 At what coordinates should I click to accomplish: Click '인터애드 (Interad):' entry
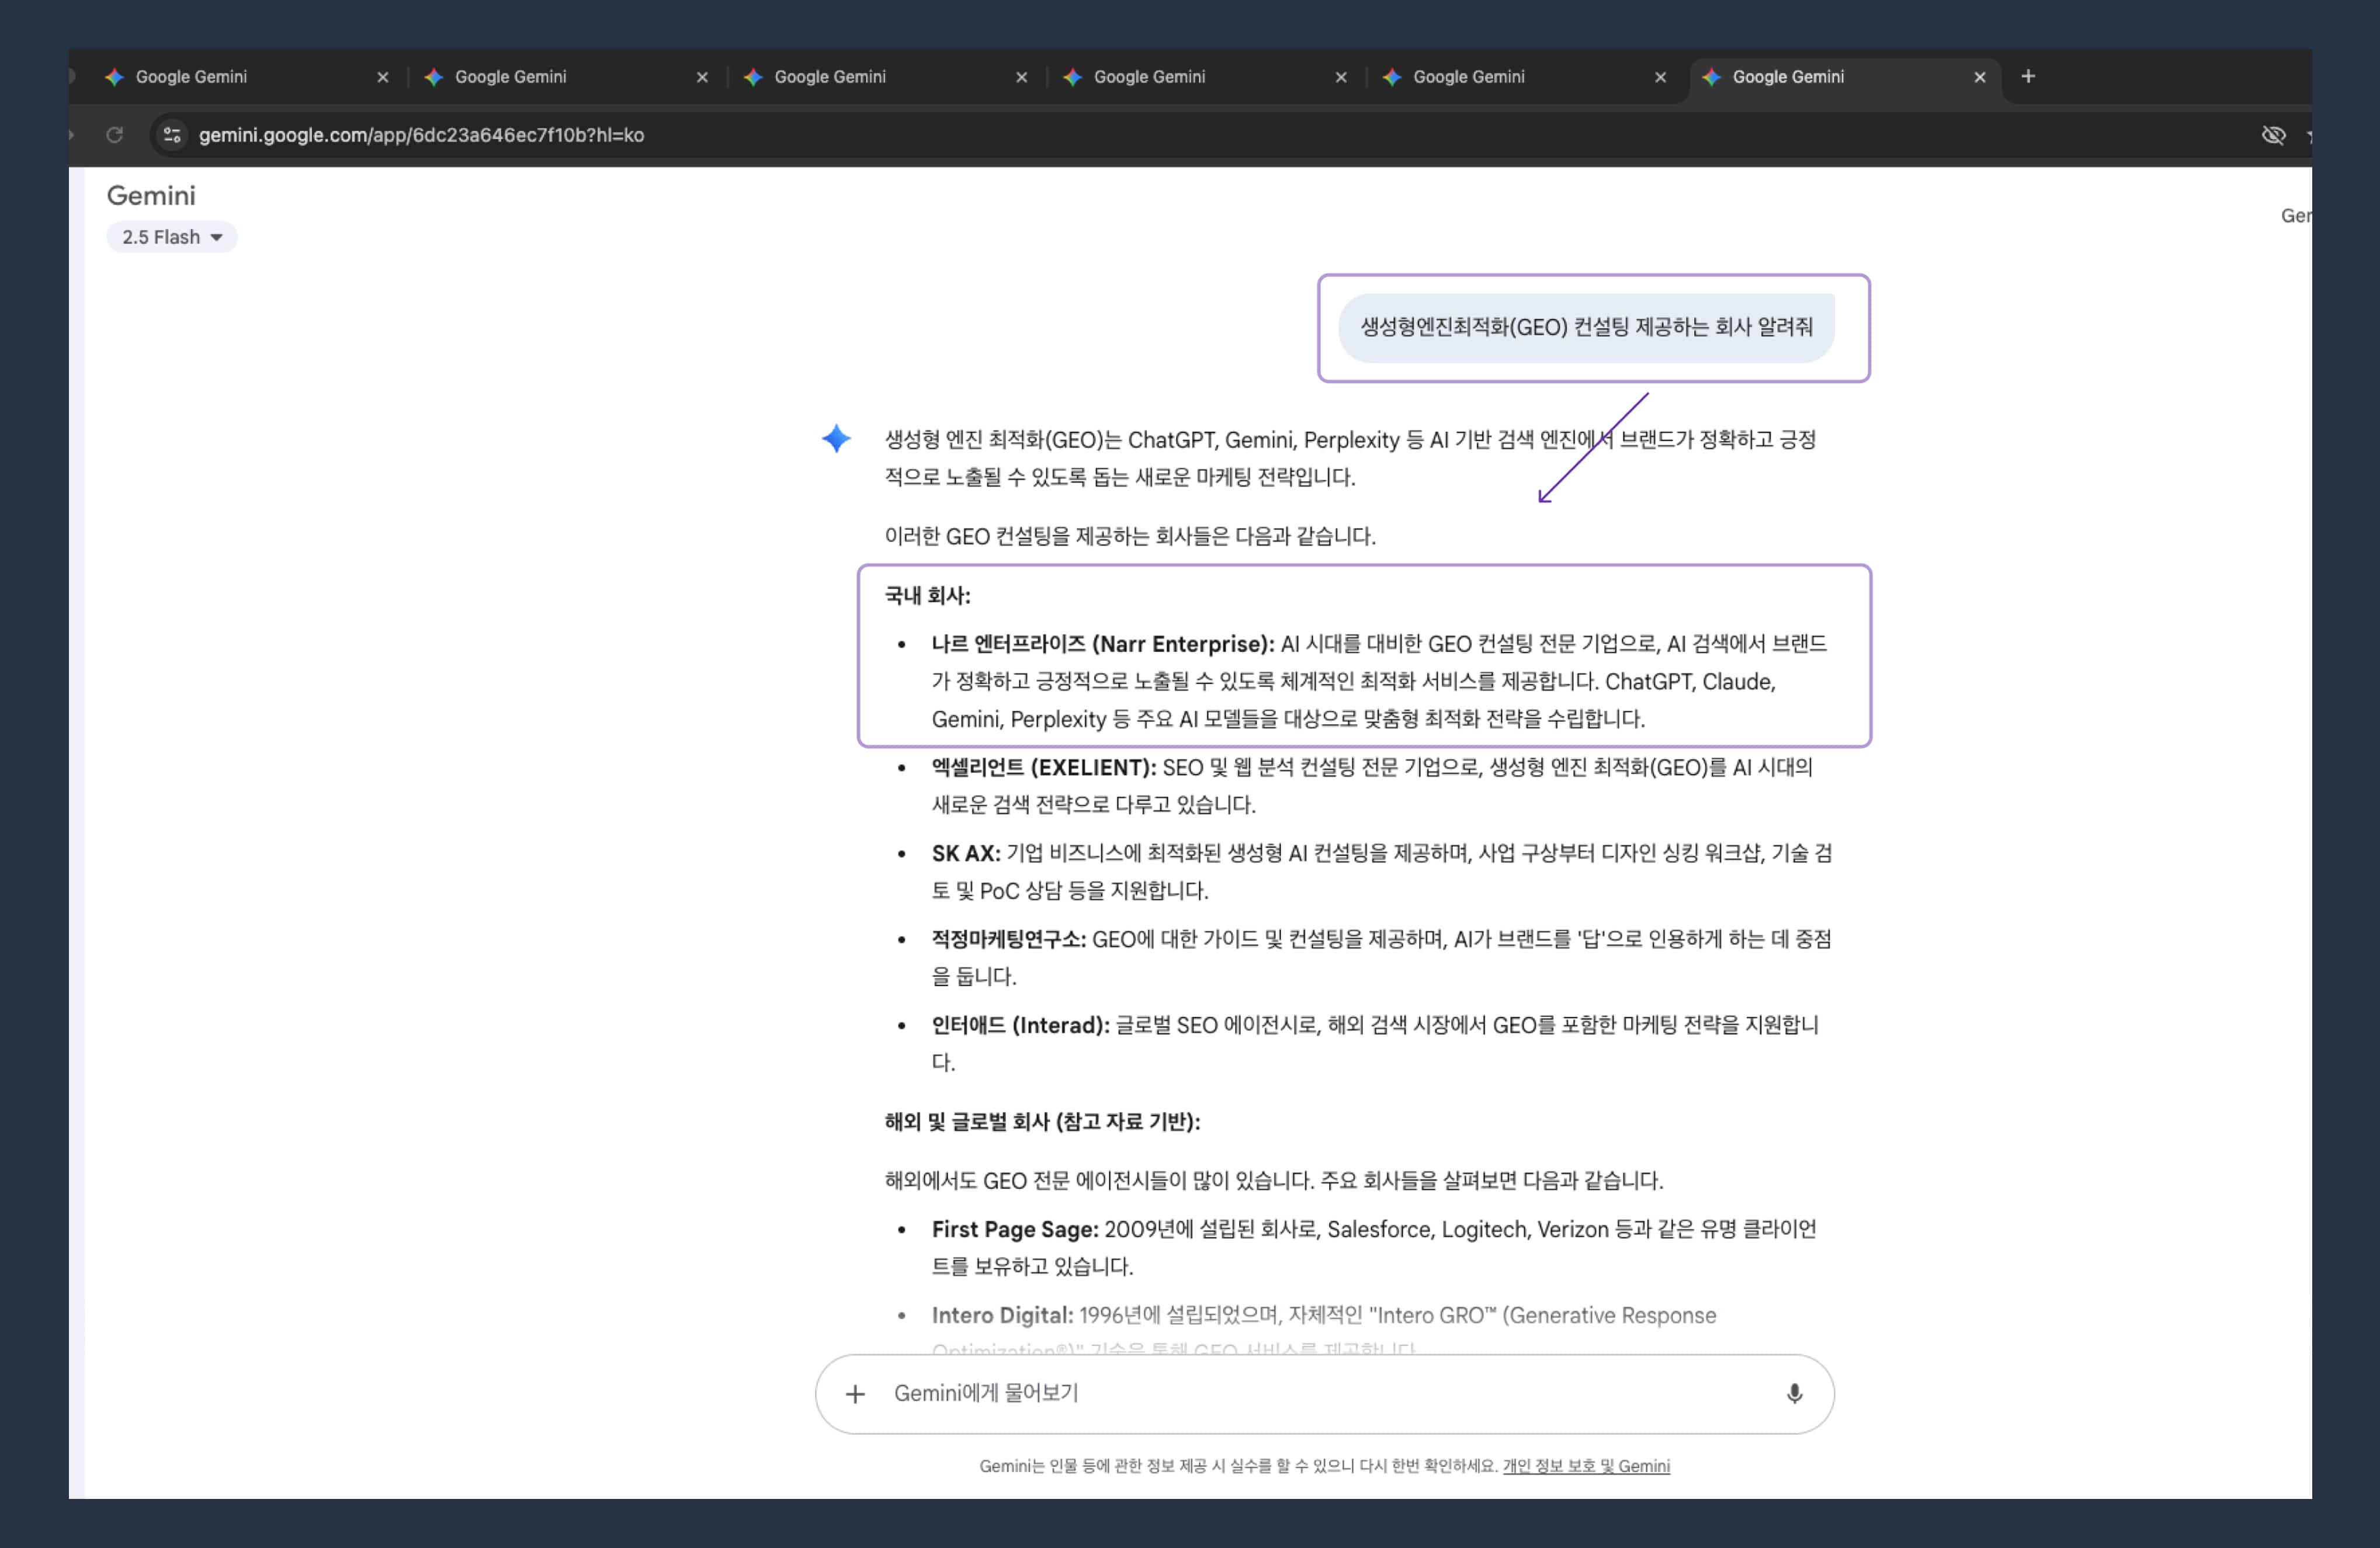tap(1020, 1025)
